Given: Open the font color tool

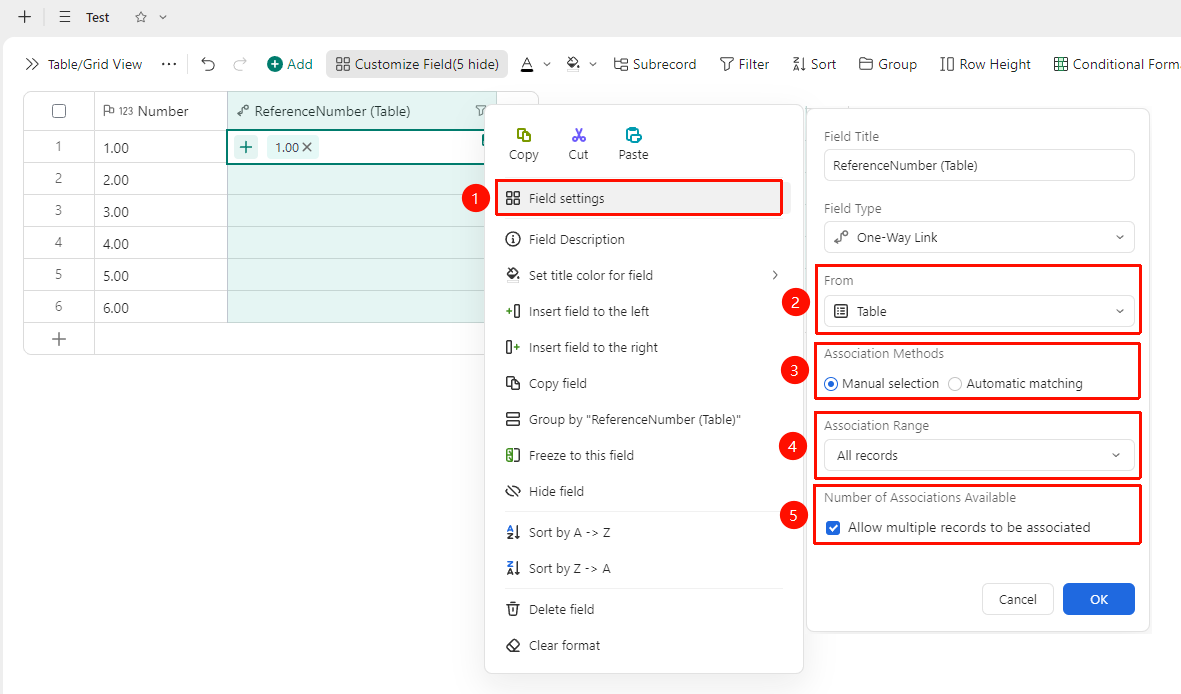Looking at the screenshot, I should pos(527,64).
